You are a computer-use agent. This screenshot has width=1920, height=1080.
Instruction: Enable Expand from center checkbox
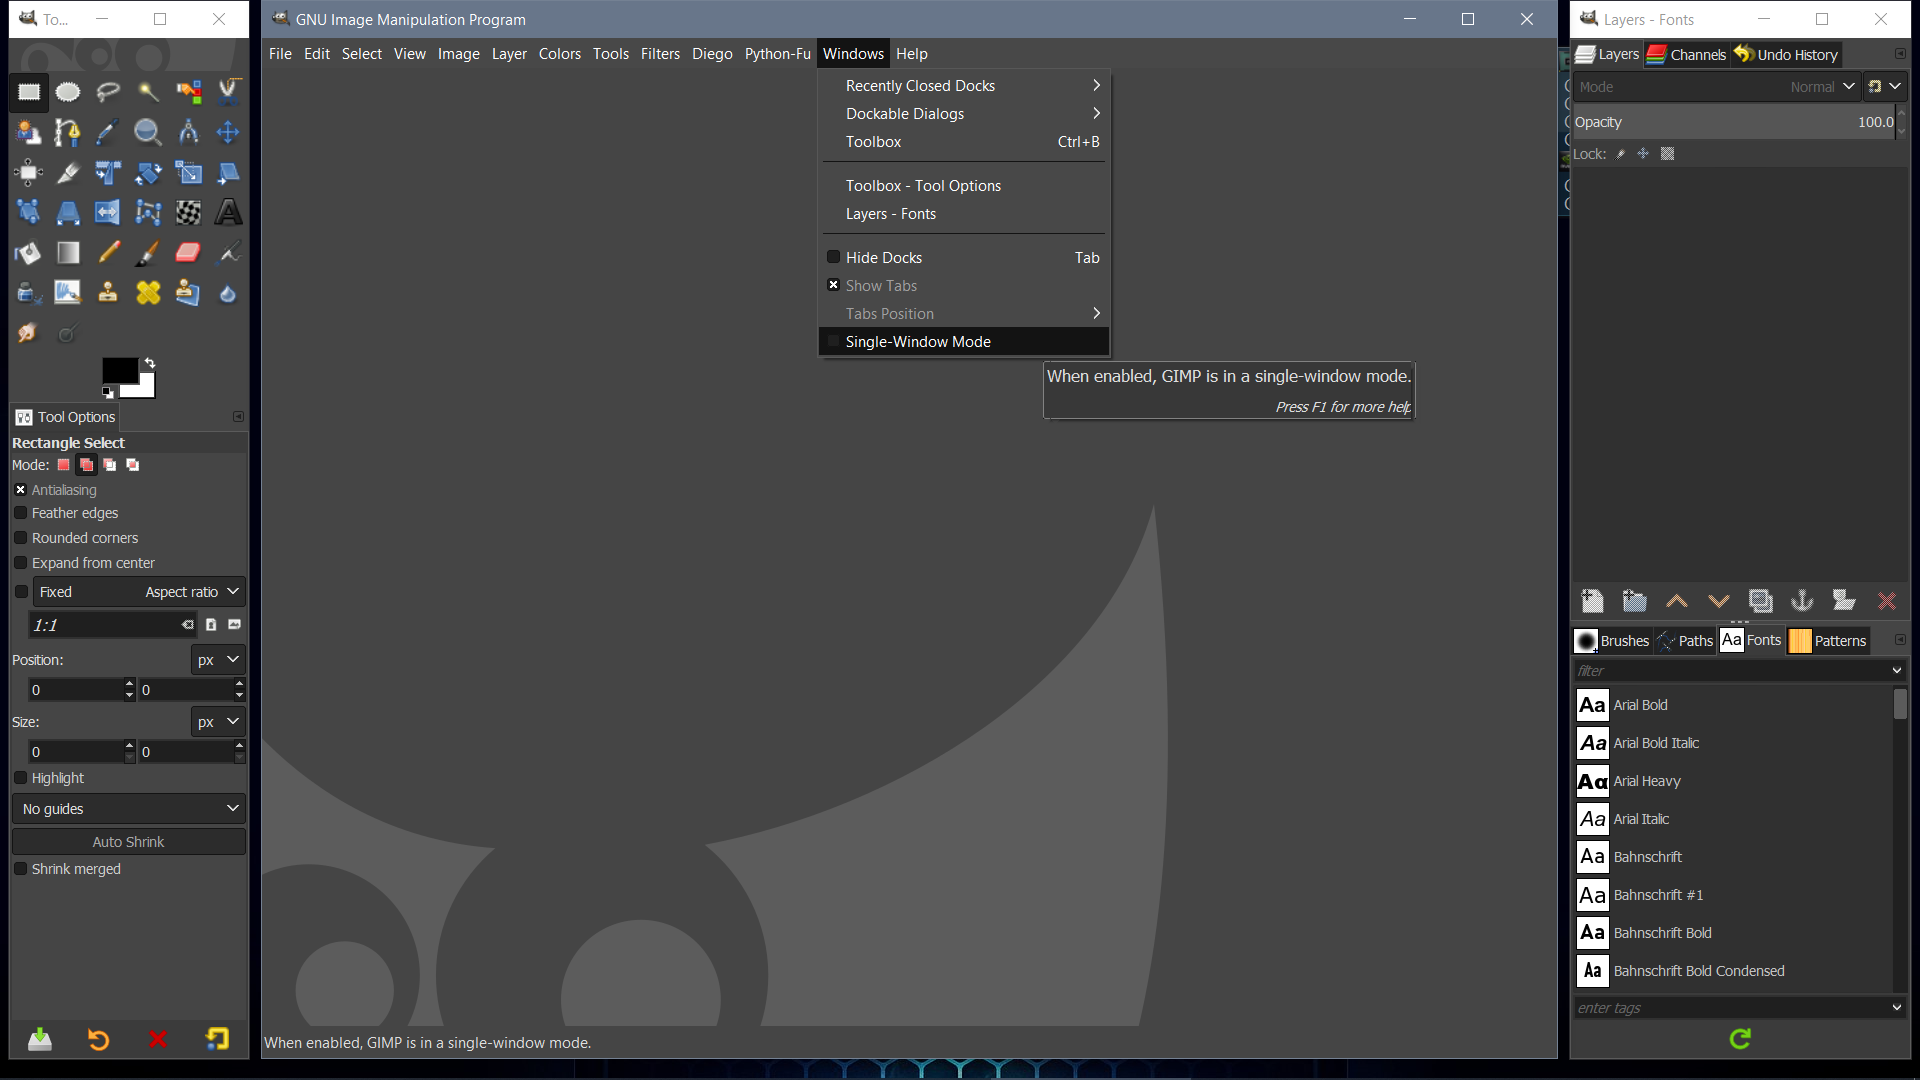[x=20, y=563]
